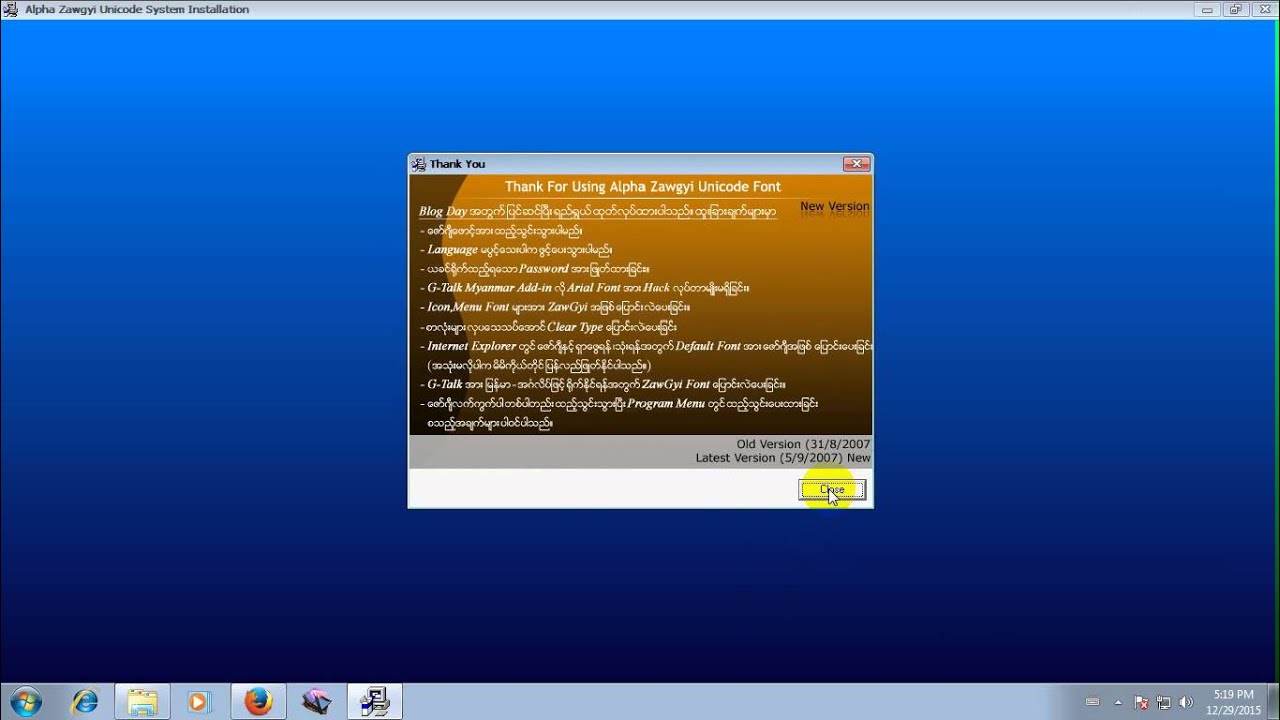This screenshot has height=720, width=1280.
Task: Click 'Latest Version (5/9/2007) New' text
Action: point(783,458)
